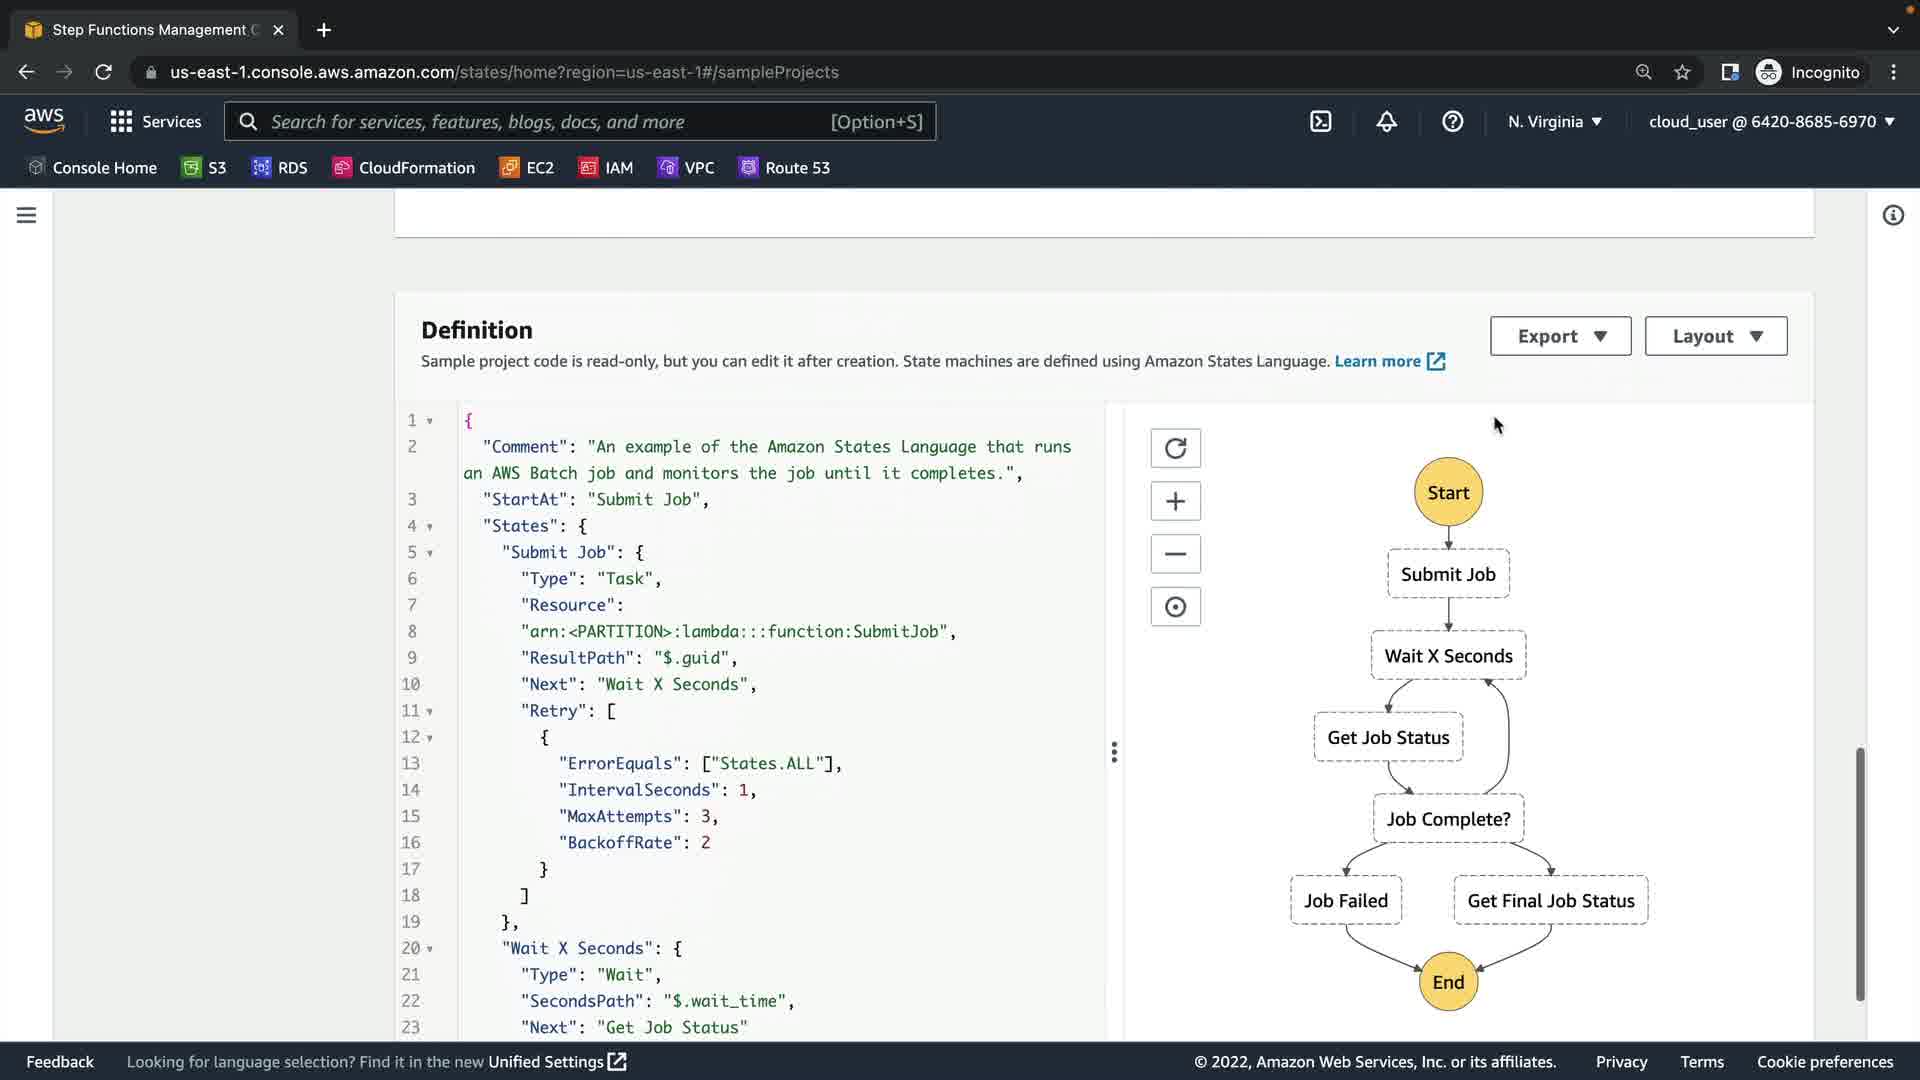Image resolution: width=1920 pixels, height=1080 pixels.
Task: Open the help question mark icon
Action: (x=1452, y=122)
